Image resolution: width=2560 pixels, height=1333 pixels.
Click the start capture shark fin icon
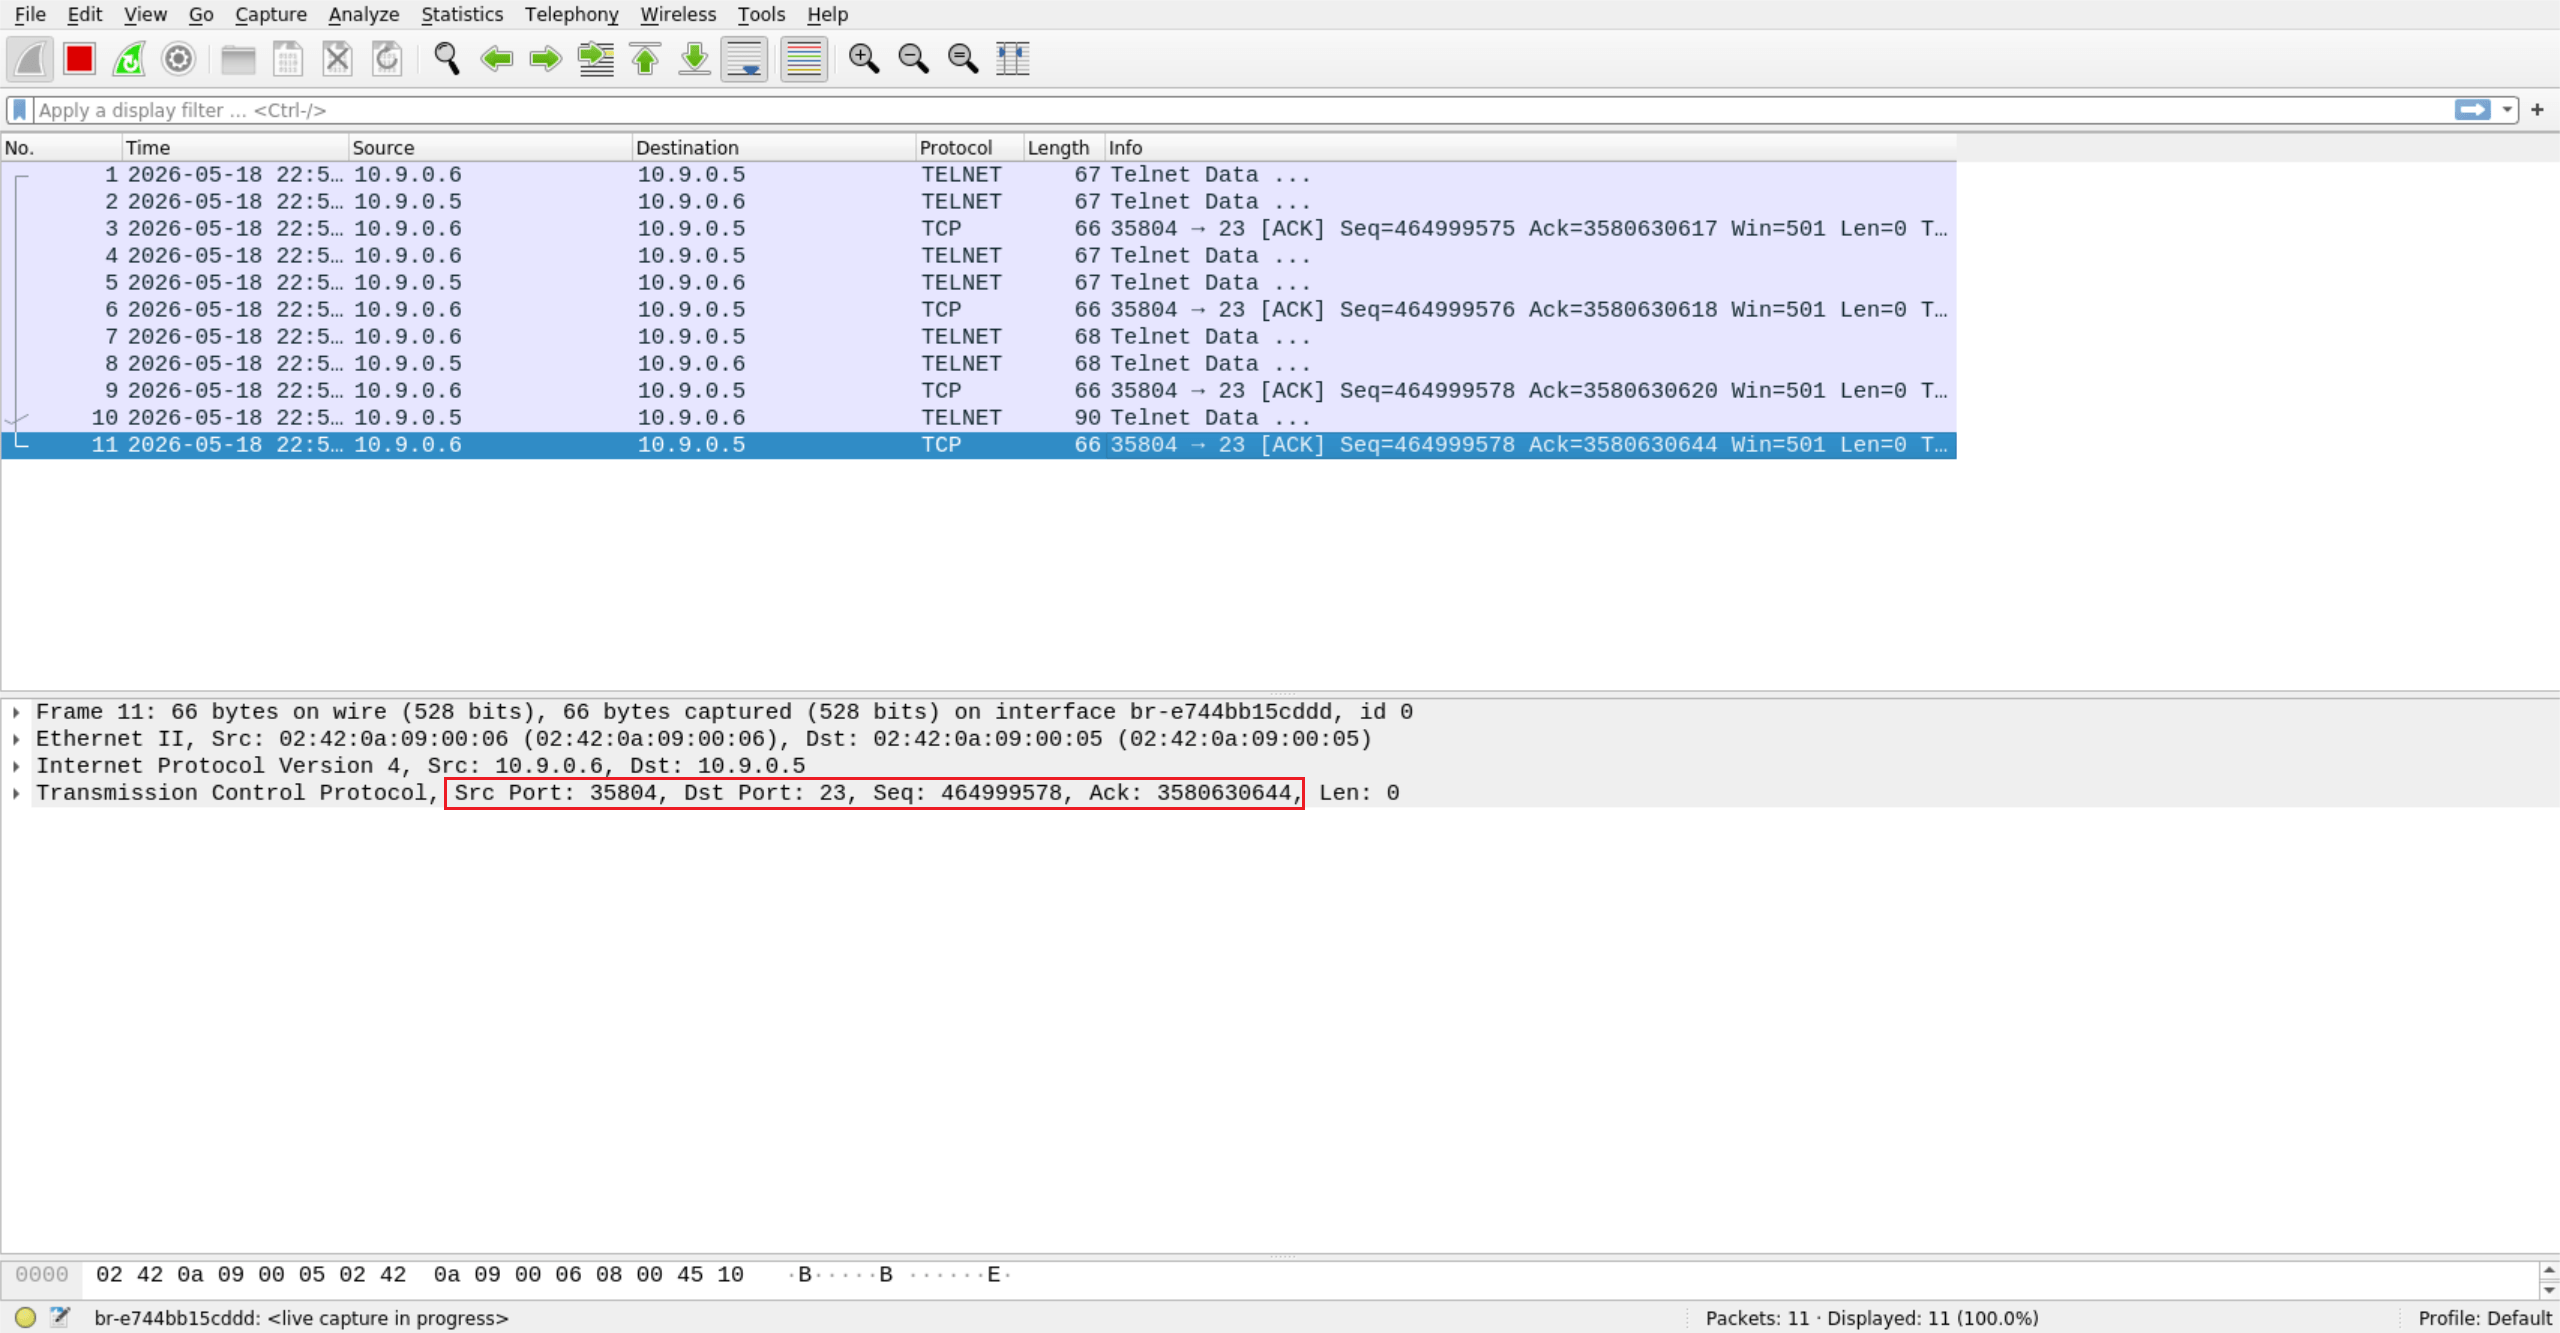30,59
